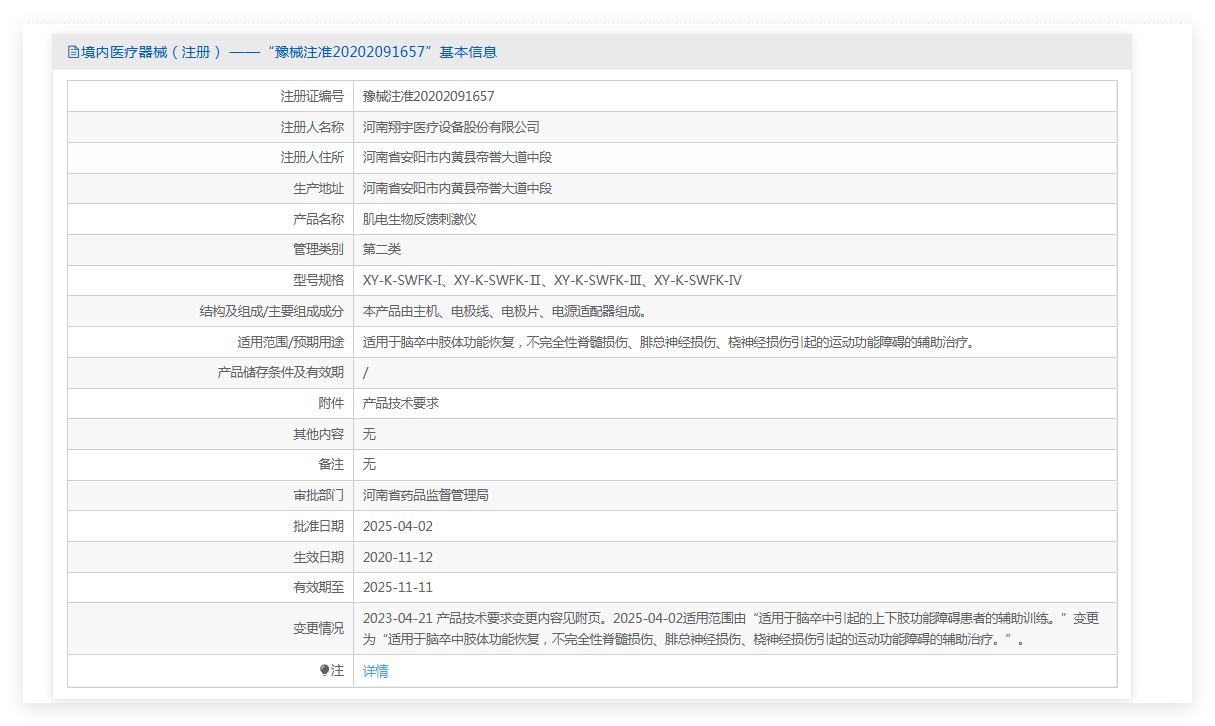Click effective date 2020-11-12
Viewport: 1215px width, 726px height.
398,557
